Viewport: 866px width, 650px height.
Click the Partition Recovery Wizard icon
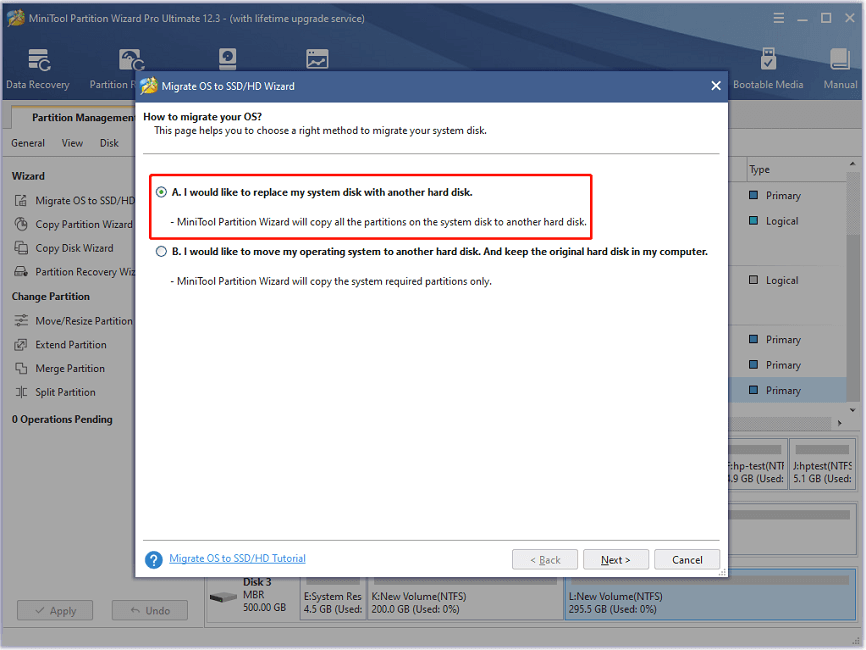[x=20, y=272]
